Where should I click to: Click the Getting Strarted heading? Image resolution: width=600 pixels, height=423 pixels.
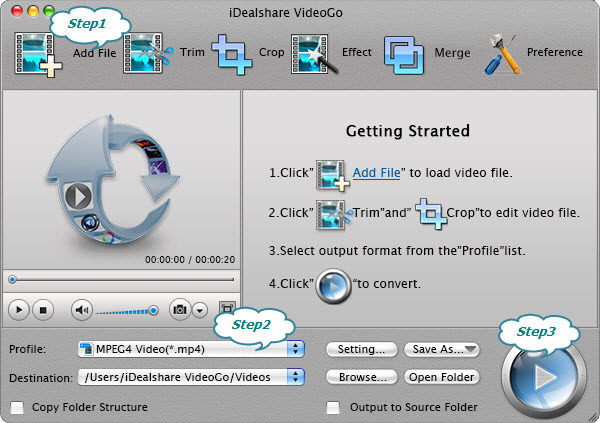pos(408,131)
